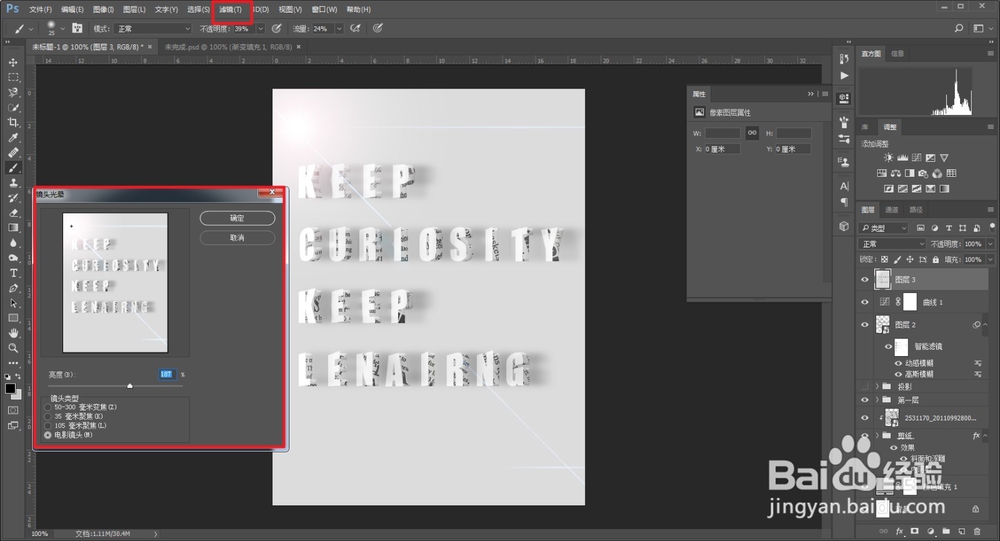This screenshot has width=1000, height=541.
Task: Select the Pen tool
Action: point(13,288)
